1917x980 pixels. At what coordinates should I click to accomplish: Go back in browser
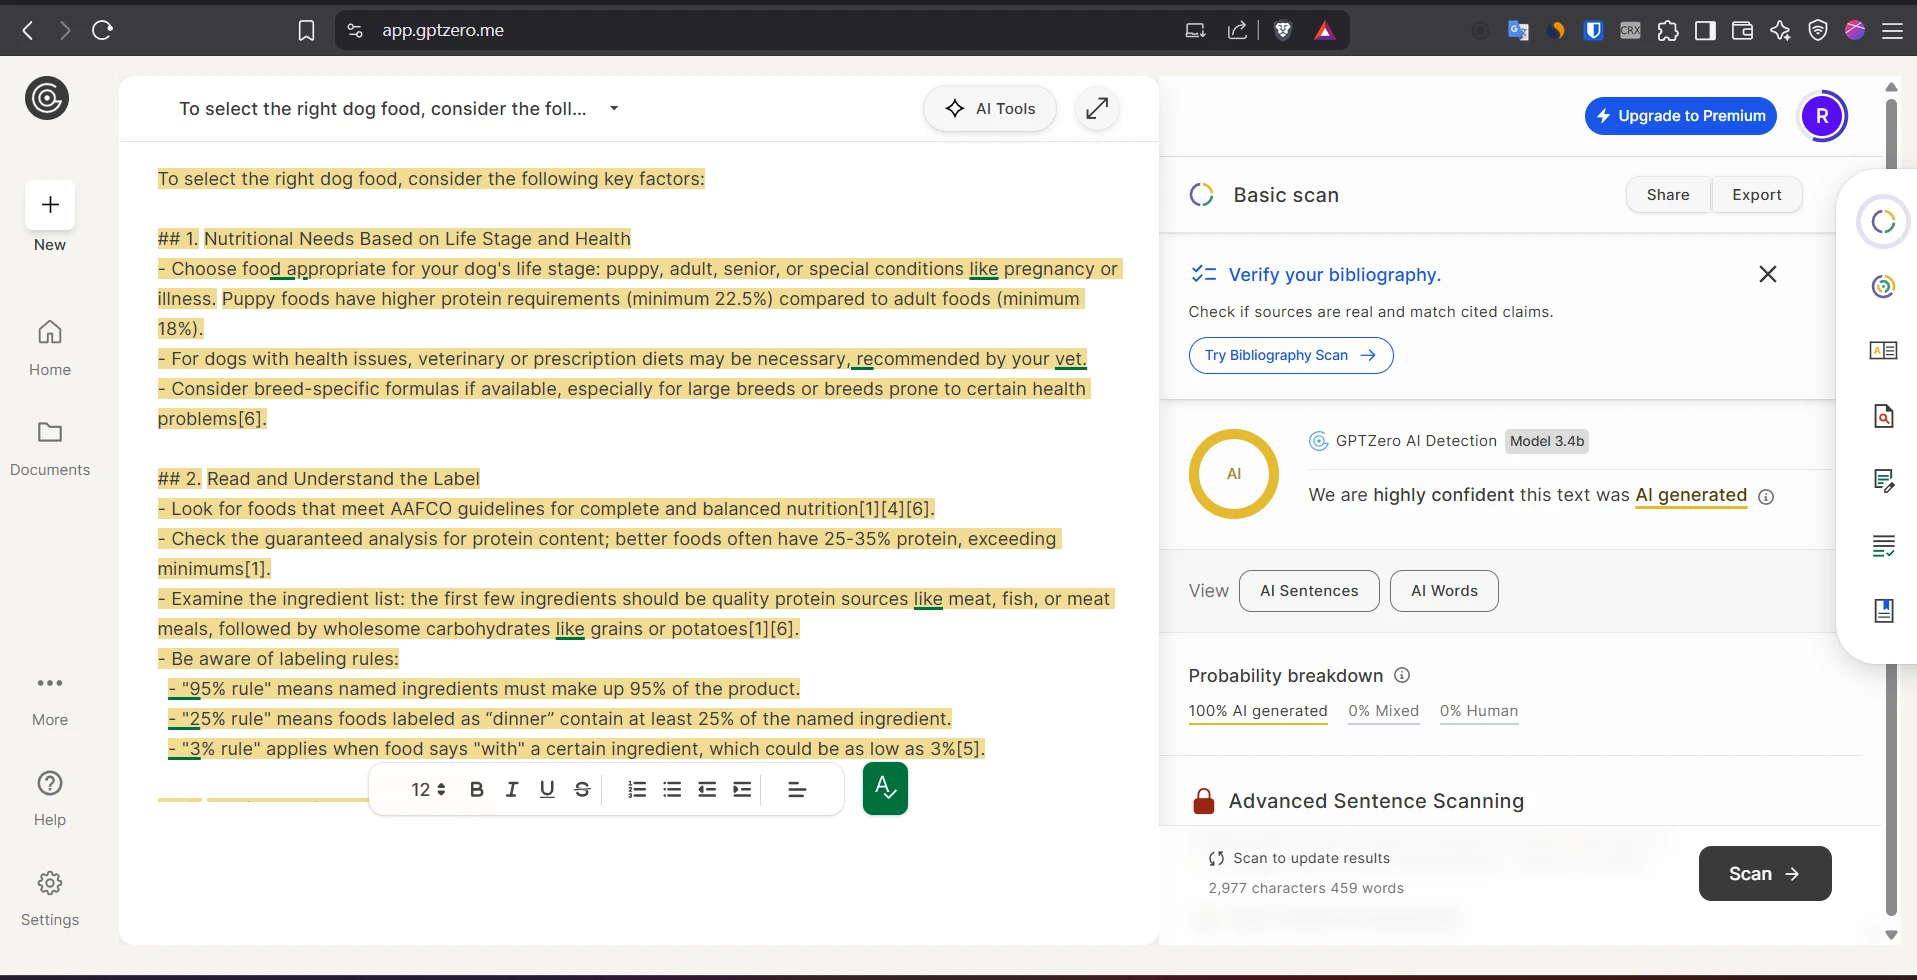click(x=28, y=30)
